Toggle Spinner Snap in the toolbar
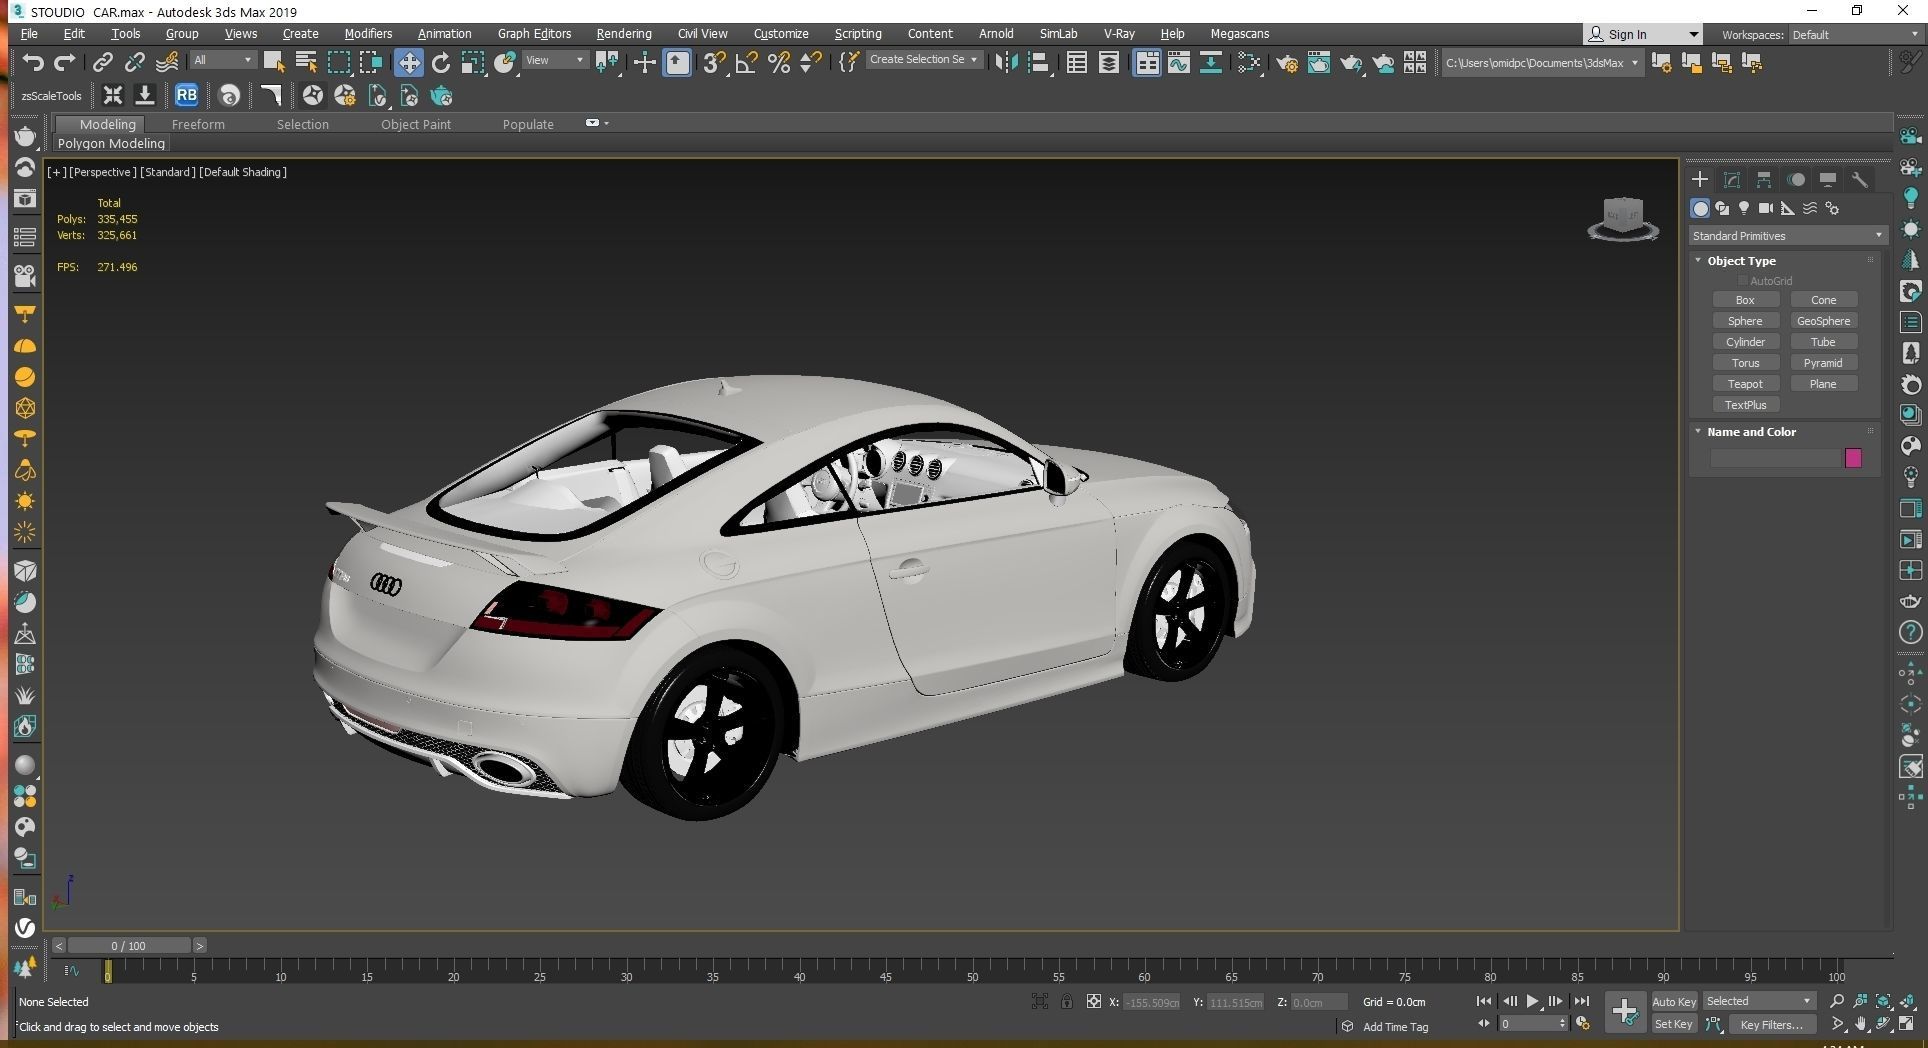Viewport: 1928px width, 1048px height. tap(811, 63)
